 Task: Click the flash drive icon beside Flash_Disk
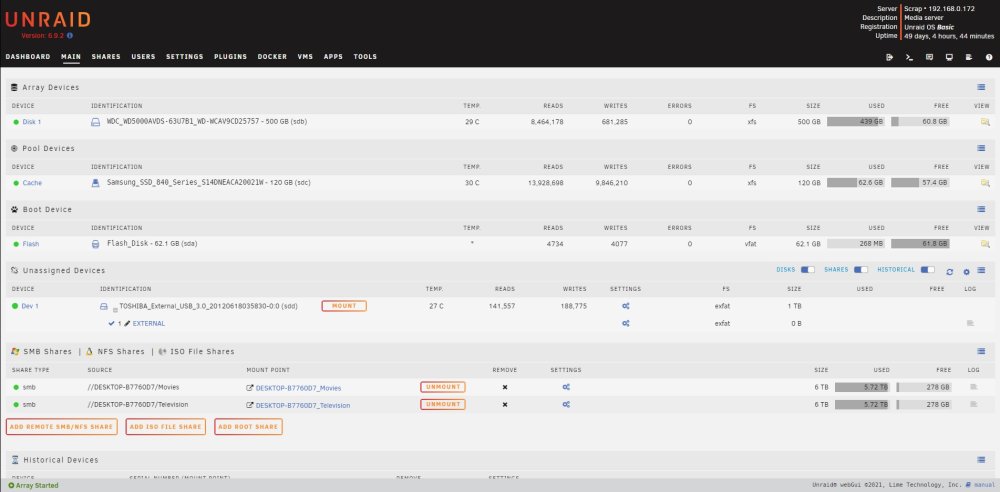coord(96,244)
